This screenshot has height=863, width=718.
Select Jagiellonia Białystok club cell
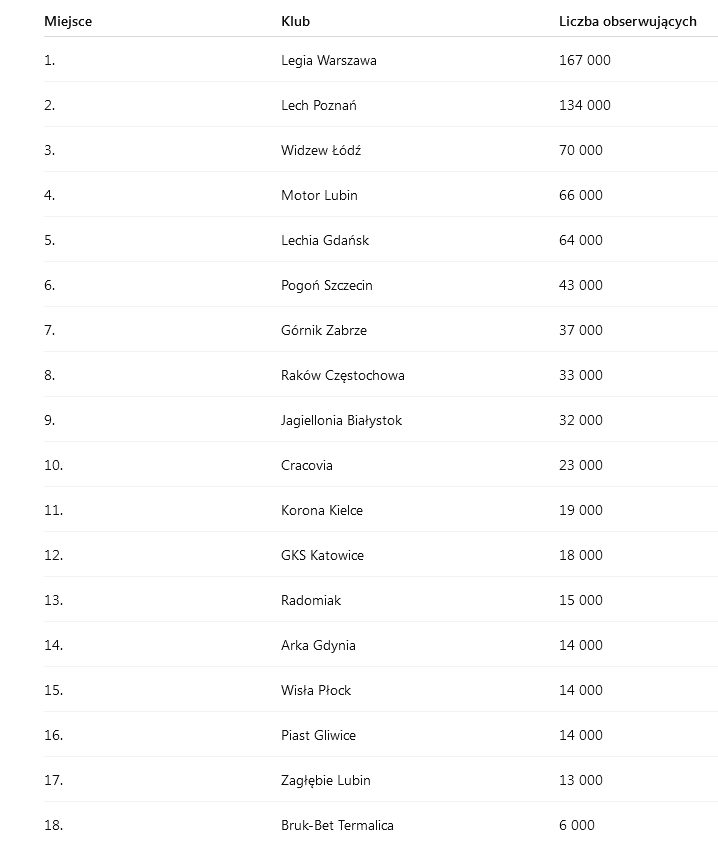tap(341, 420)
